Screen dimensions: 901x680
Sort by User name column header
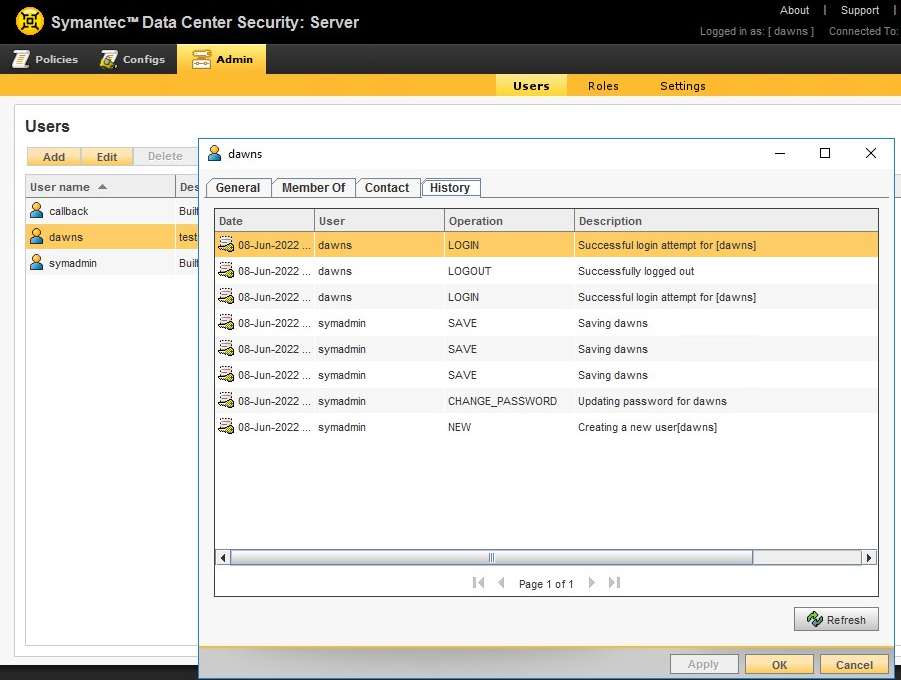pos(100,187)
